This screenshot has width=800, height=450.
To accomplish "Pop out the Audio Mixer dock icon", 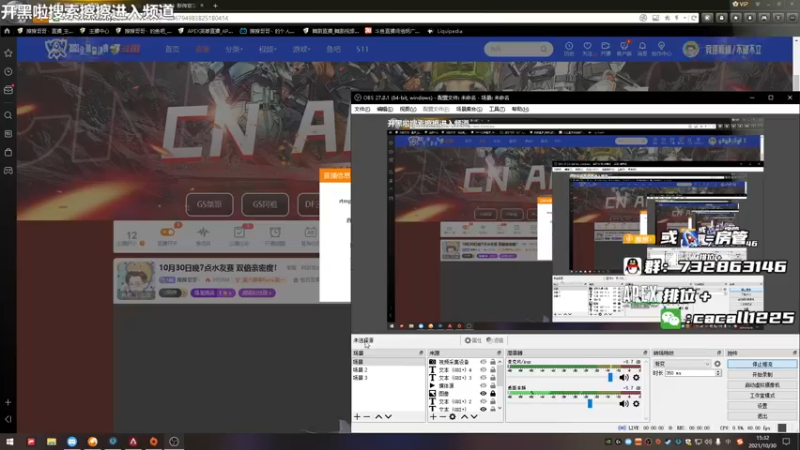I will 645,353.
